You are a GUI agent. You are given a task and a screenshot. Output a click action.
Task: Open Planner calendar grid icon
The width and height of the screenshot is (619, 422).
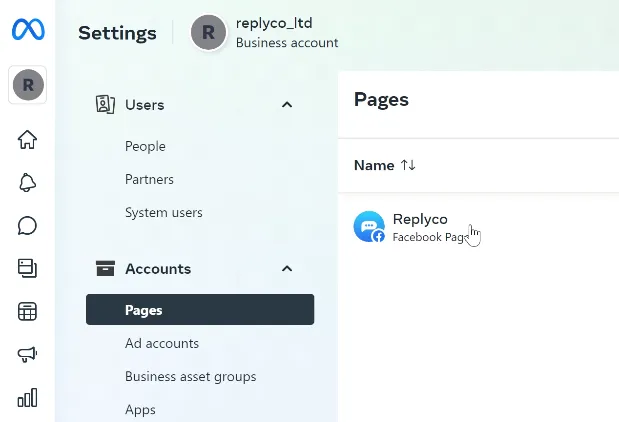coord(27,311)
